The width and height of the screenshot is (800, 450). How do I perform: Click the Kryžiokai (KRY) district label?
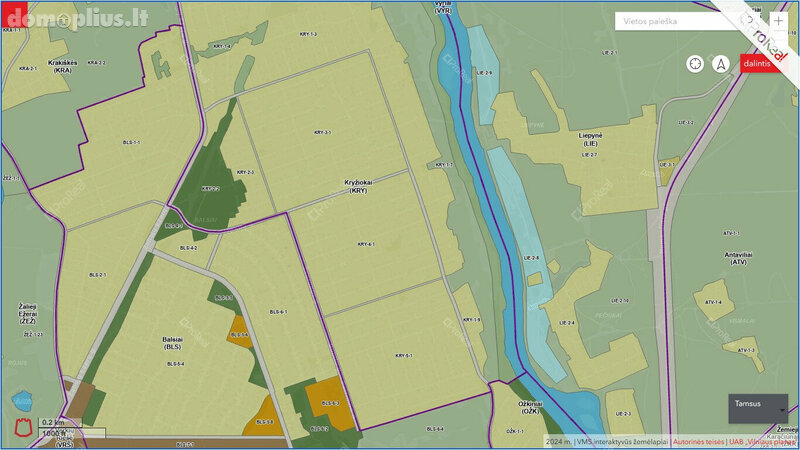click(358, 186)
